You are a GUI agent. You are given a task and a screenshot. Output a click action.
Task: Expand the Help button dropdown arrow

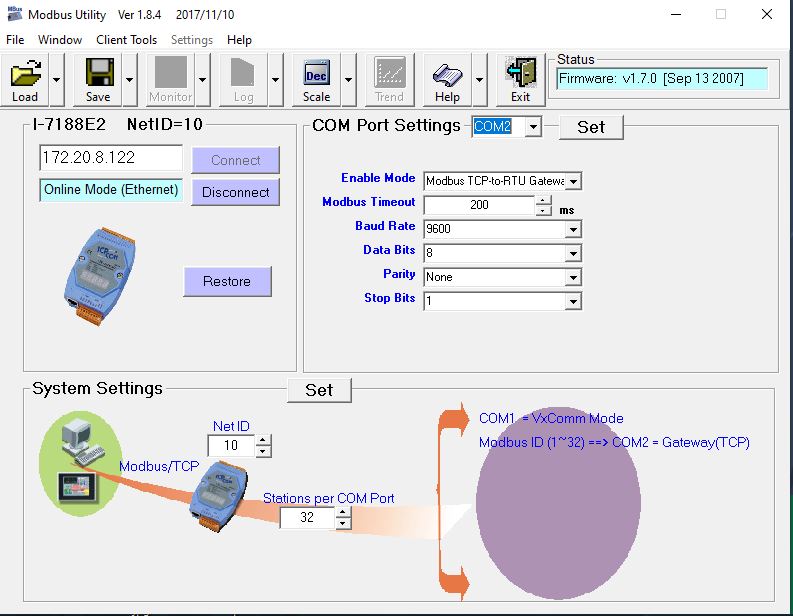pos(479,80)
